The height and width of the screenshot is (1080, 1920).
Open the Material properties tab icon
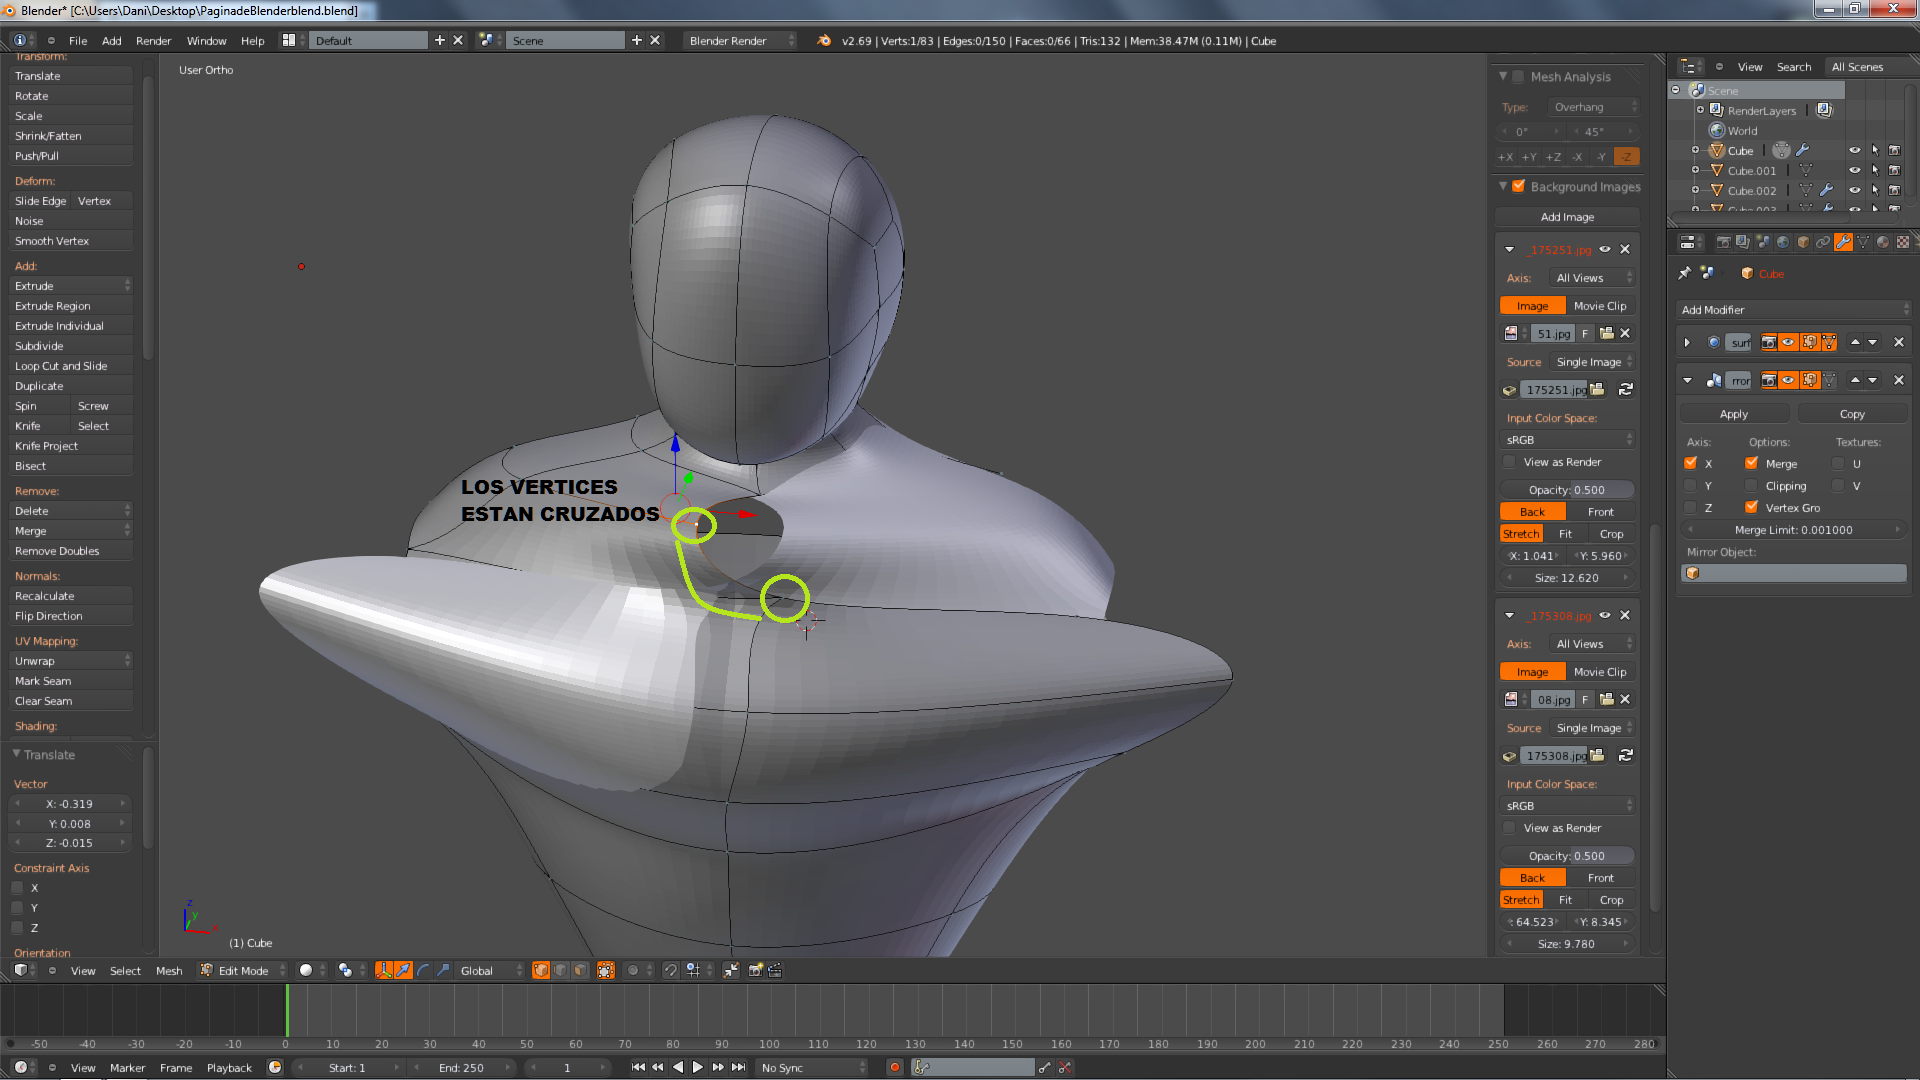1882,243
